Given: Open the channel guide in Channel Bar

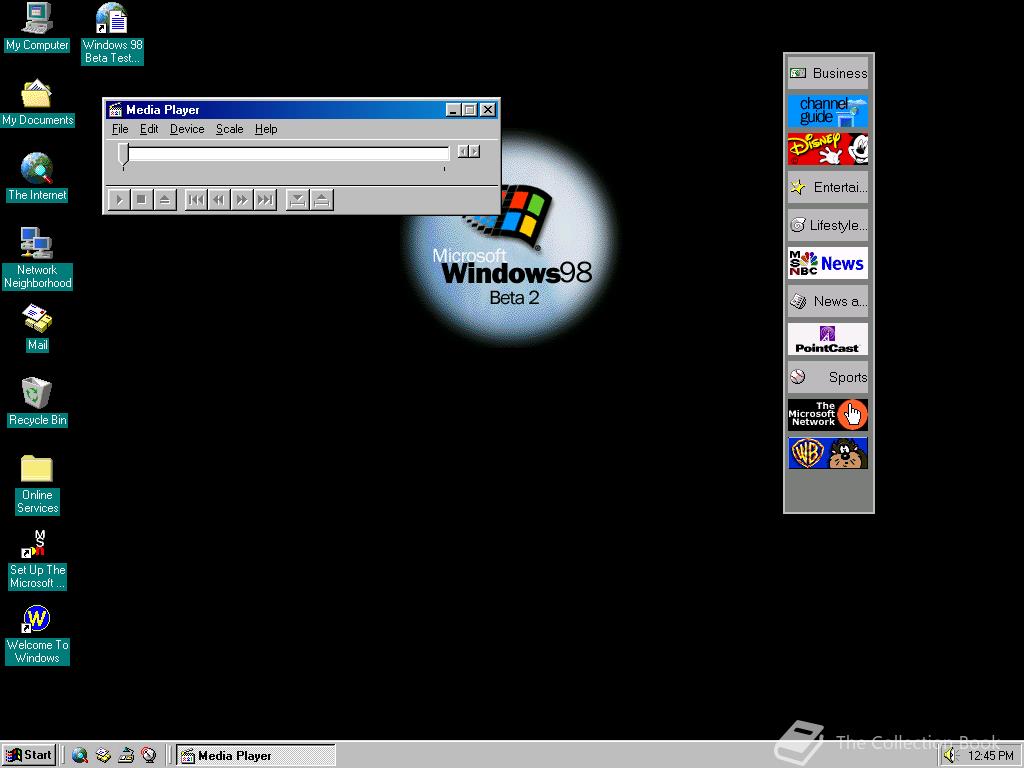Looking at the screenshot, I should click(x=827, y=111).
